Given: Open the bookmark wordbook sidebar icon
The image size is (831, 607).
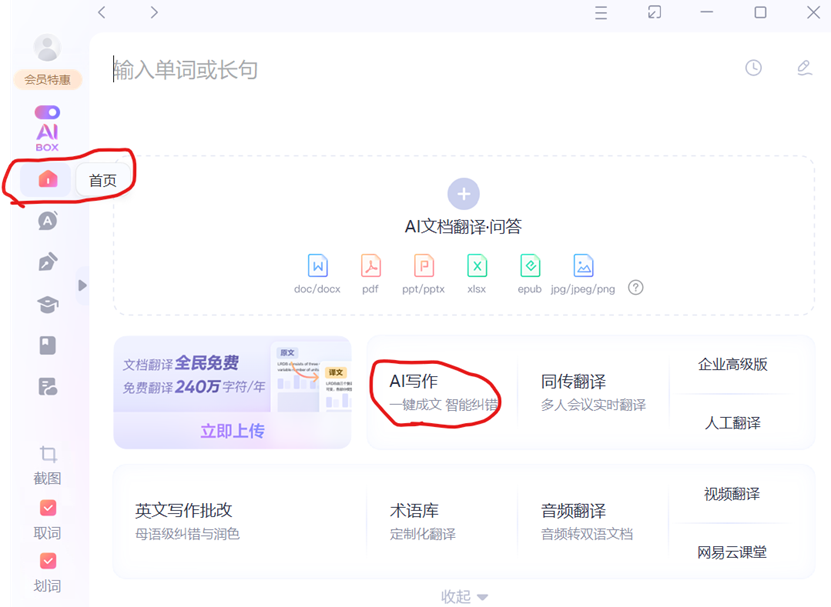Looking at the screenshot, I should pyautogui.click(x=47, y=345).
